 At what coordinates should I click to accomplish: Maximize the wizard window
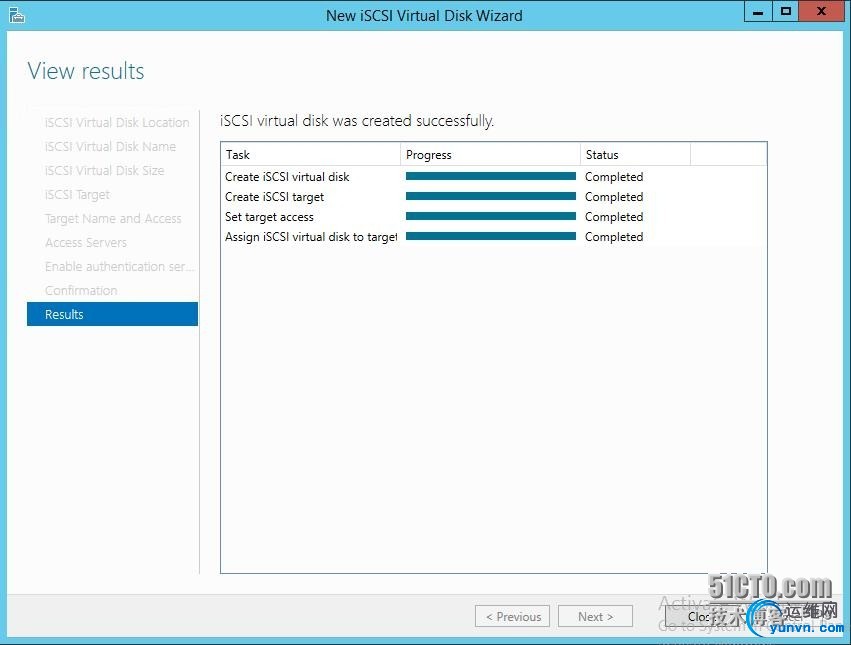[x=785, y=11]
